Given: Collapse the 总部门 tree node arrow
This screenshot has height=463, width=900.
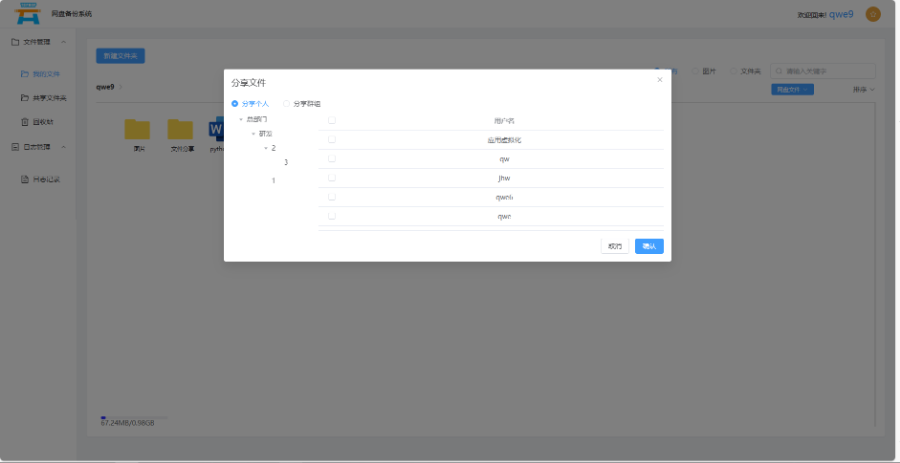Looking at the screenshot, I should click(241, 119).
